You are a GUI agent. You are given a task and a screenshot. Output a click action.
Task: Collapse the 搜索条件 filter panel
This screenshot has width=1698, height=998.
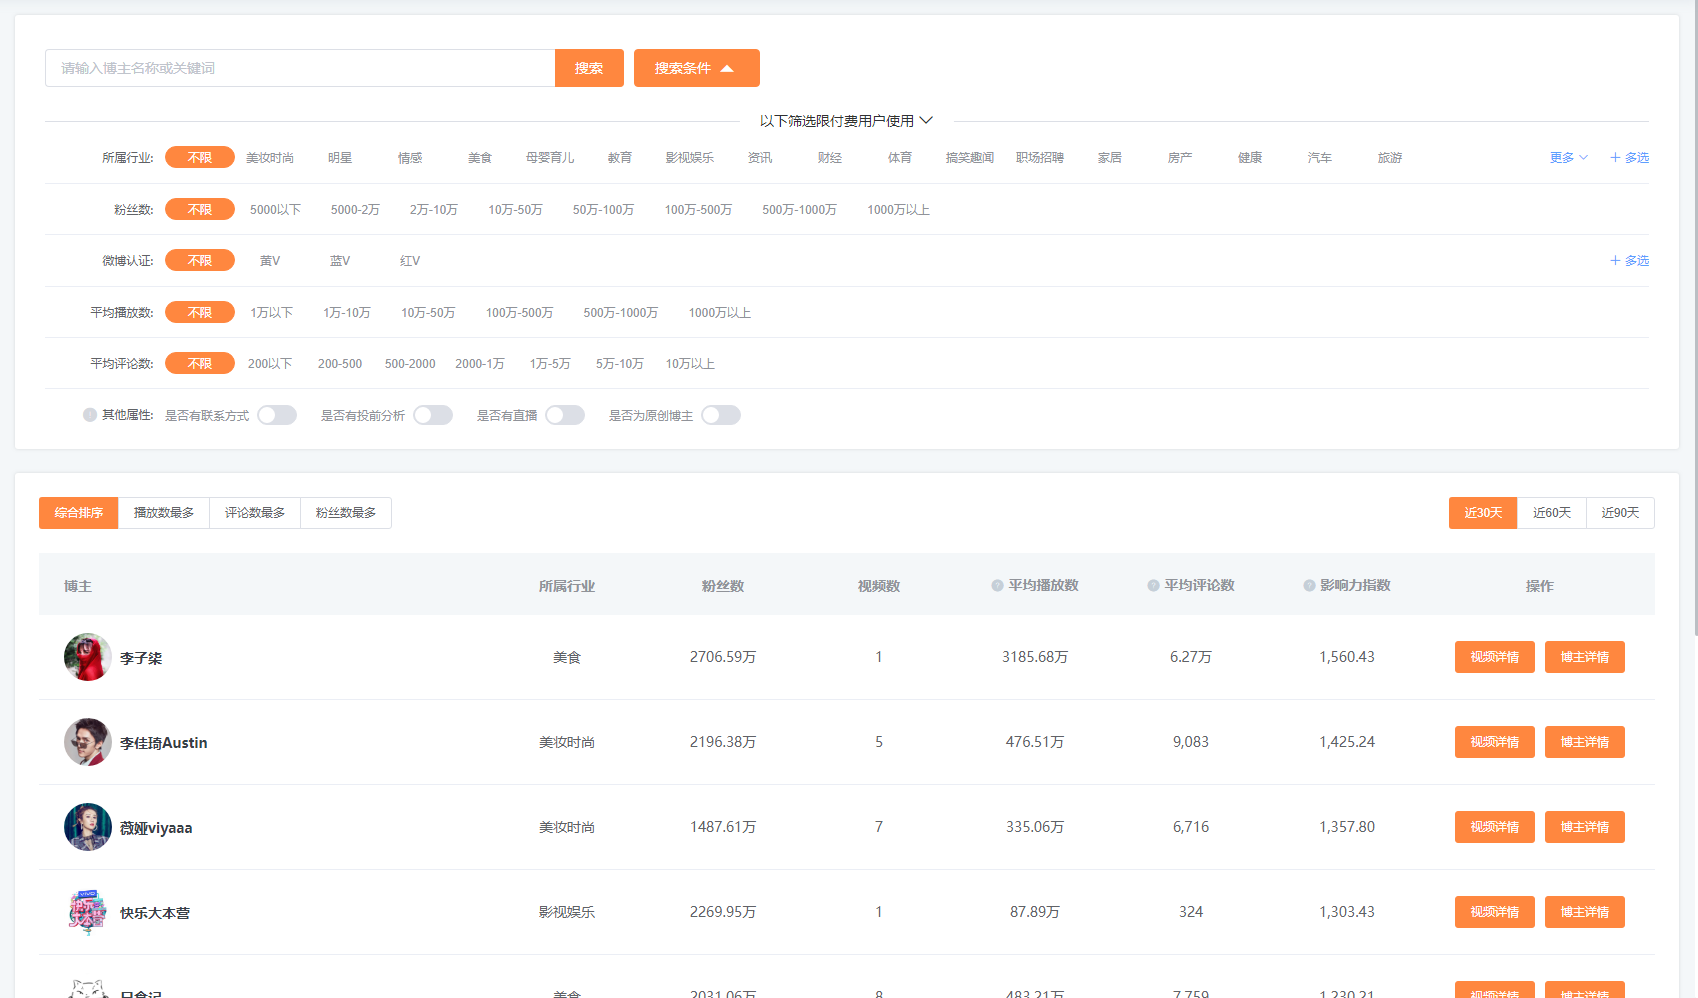[697, 68]
